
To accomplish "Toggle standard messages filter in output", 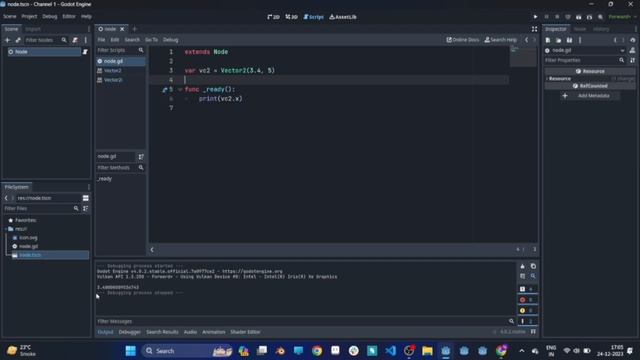I will (x=527, y=289).
